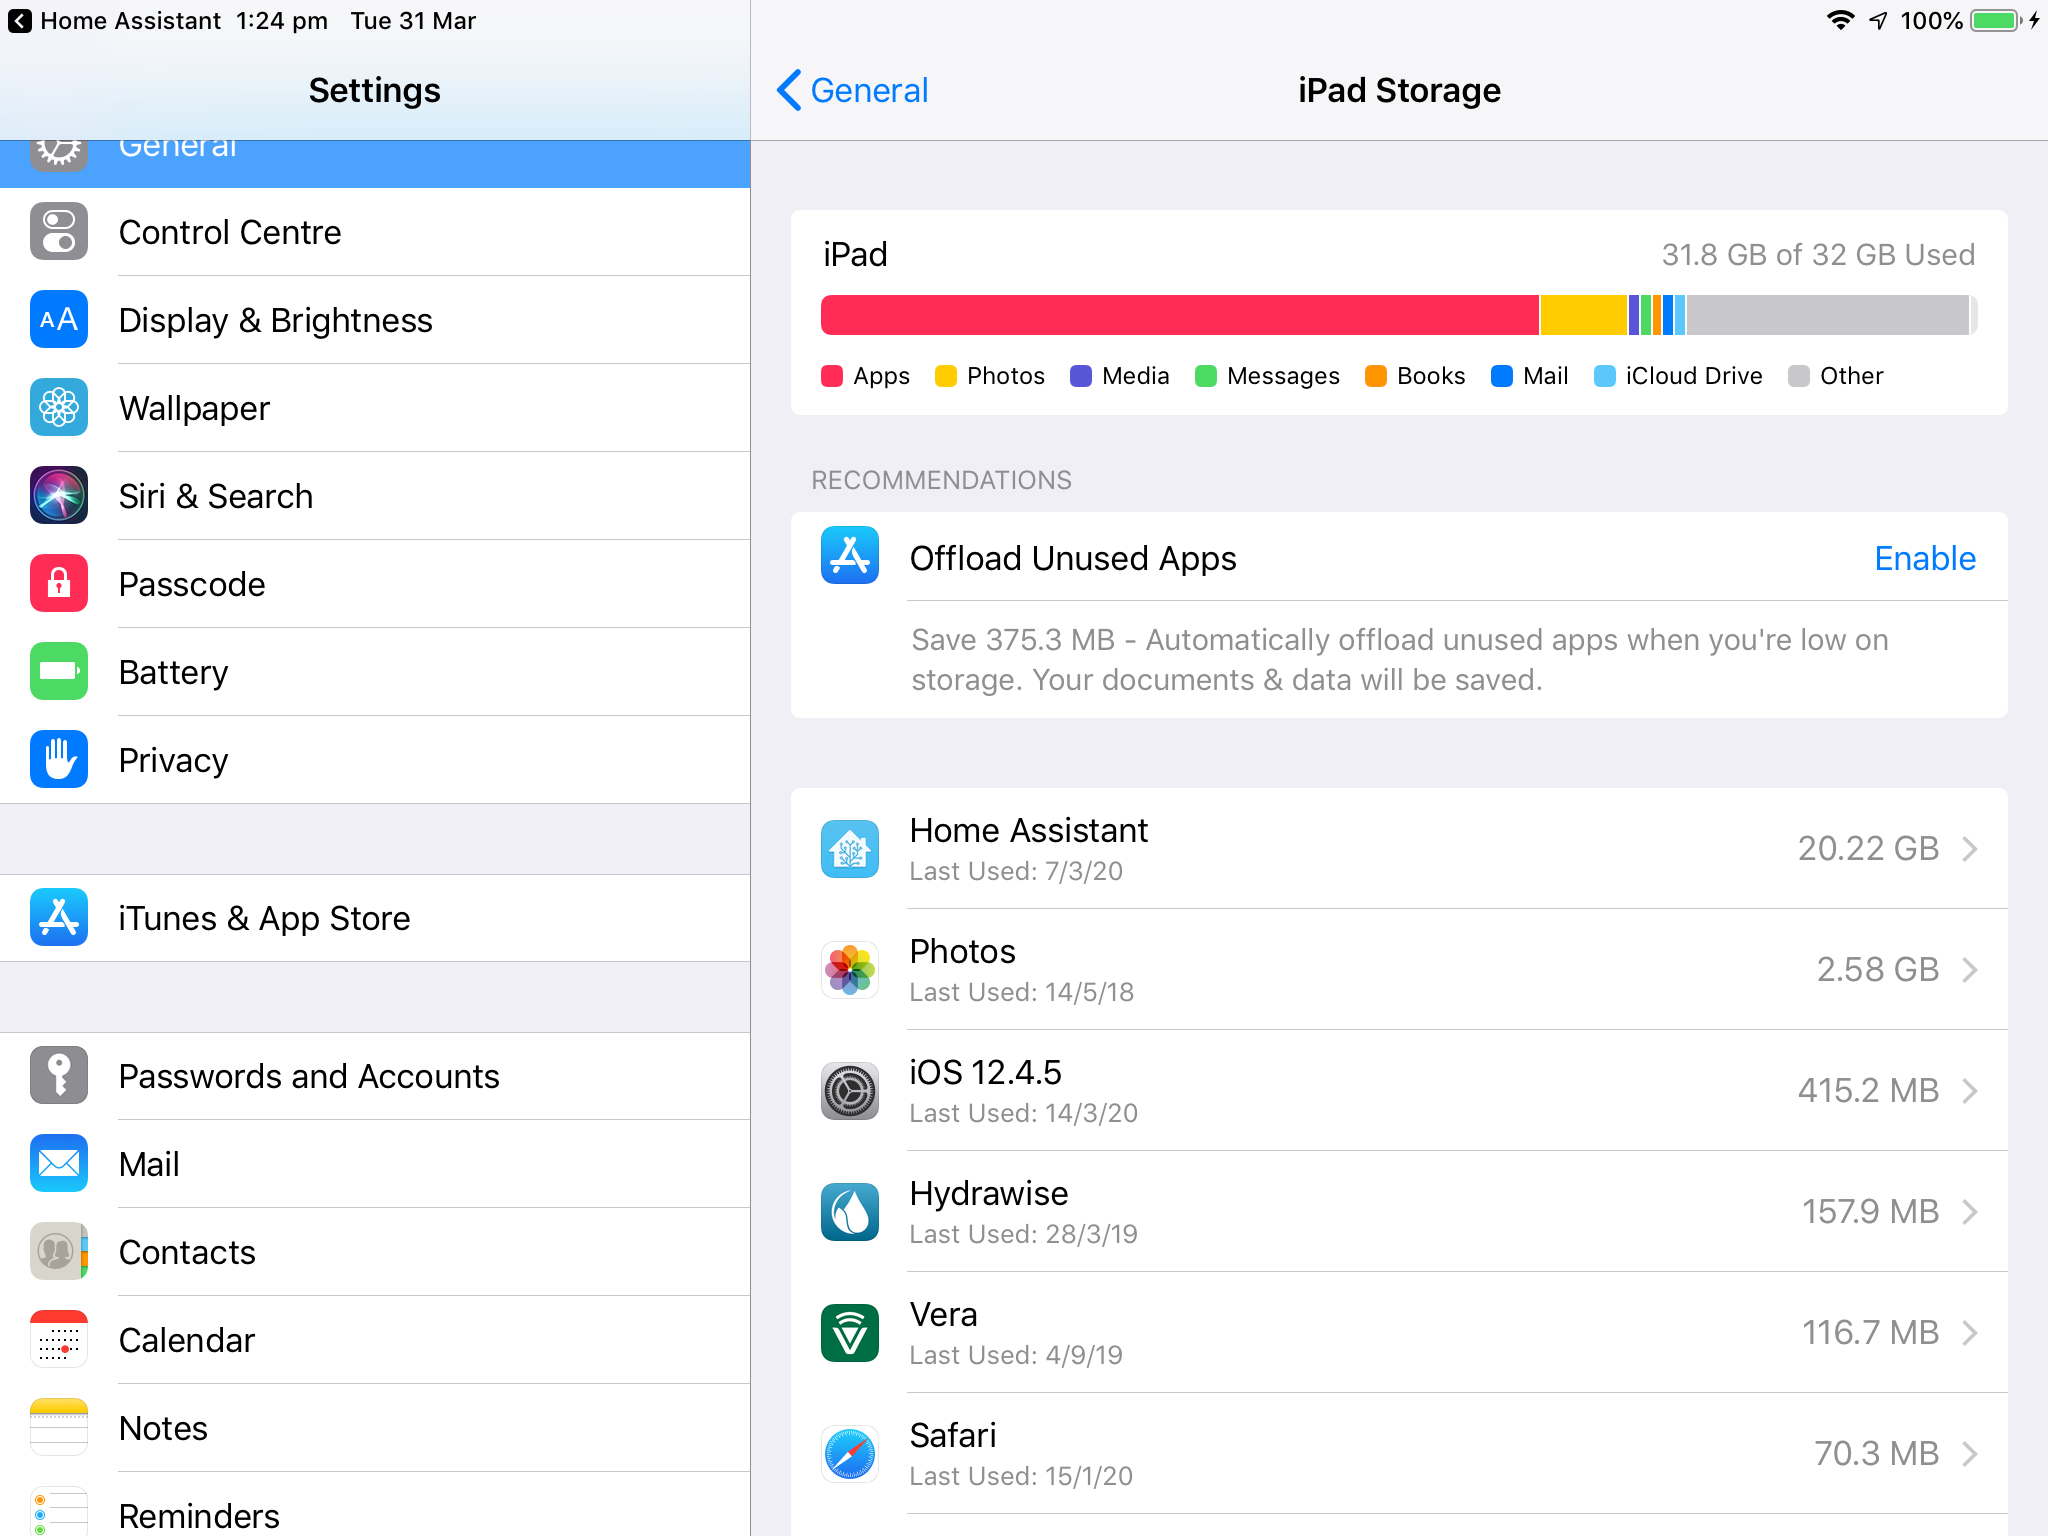Enable Offload Unused Apps
This screenshot has height=1536, width=2048.
tap(1924, 557)
